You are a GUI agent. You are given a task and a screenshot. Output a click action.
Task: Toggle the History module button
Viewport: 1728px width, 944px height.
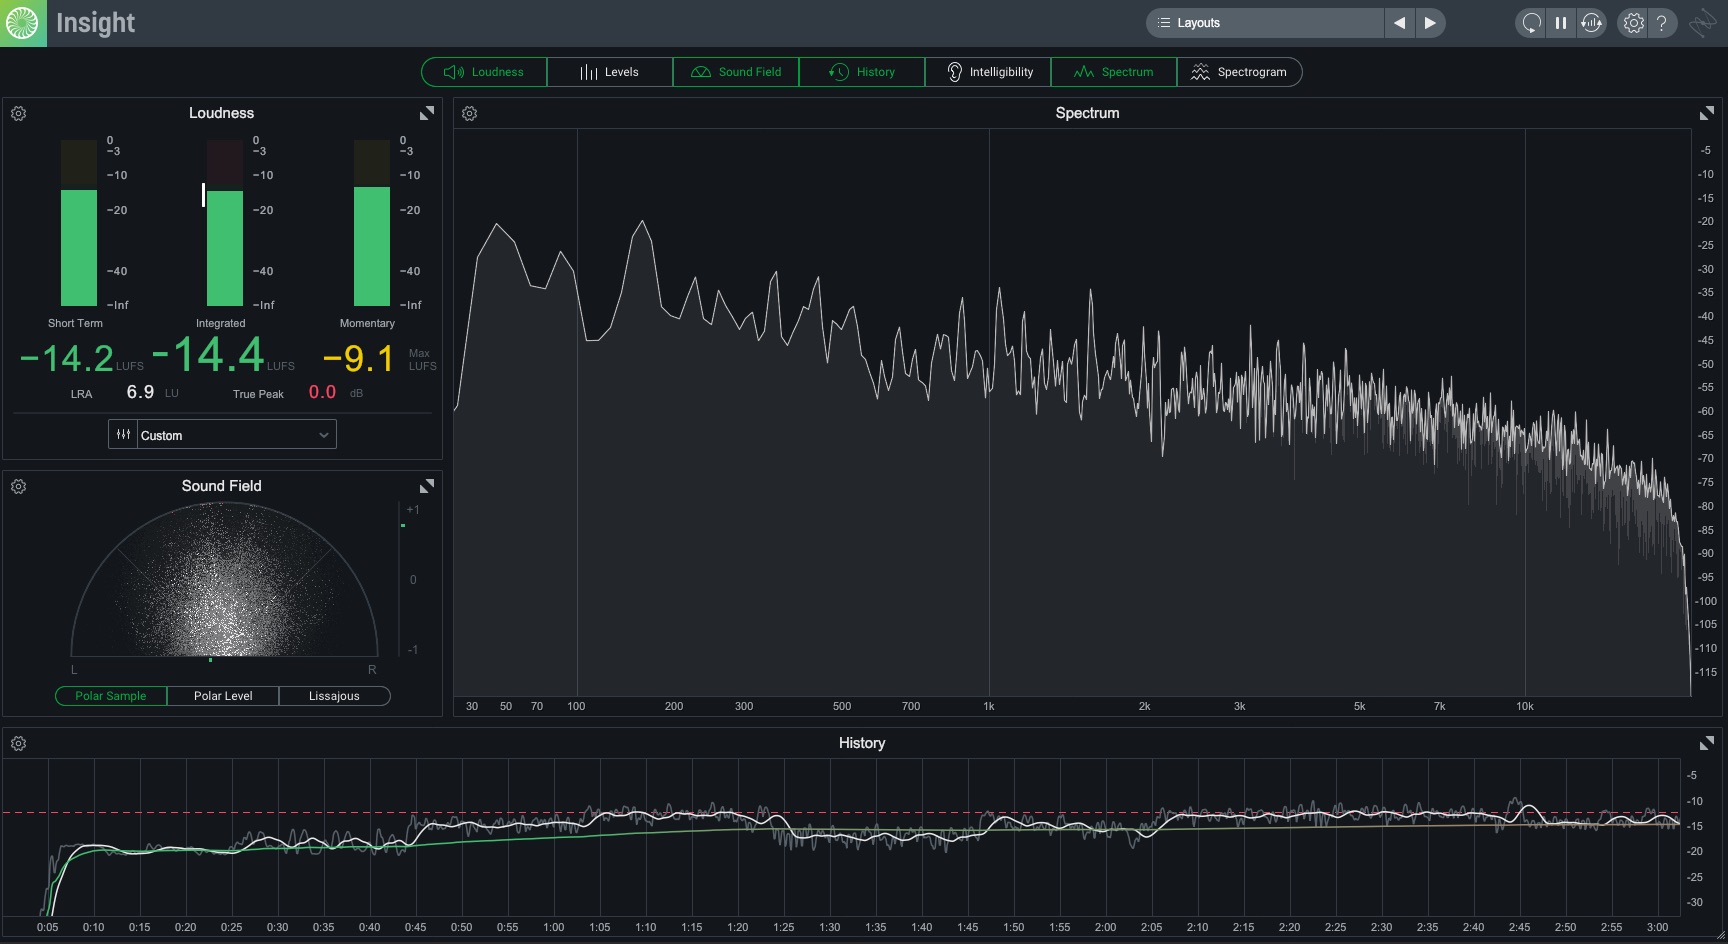coord(862,72)
